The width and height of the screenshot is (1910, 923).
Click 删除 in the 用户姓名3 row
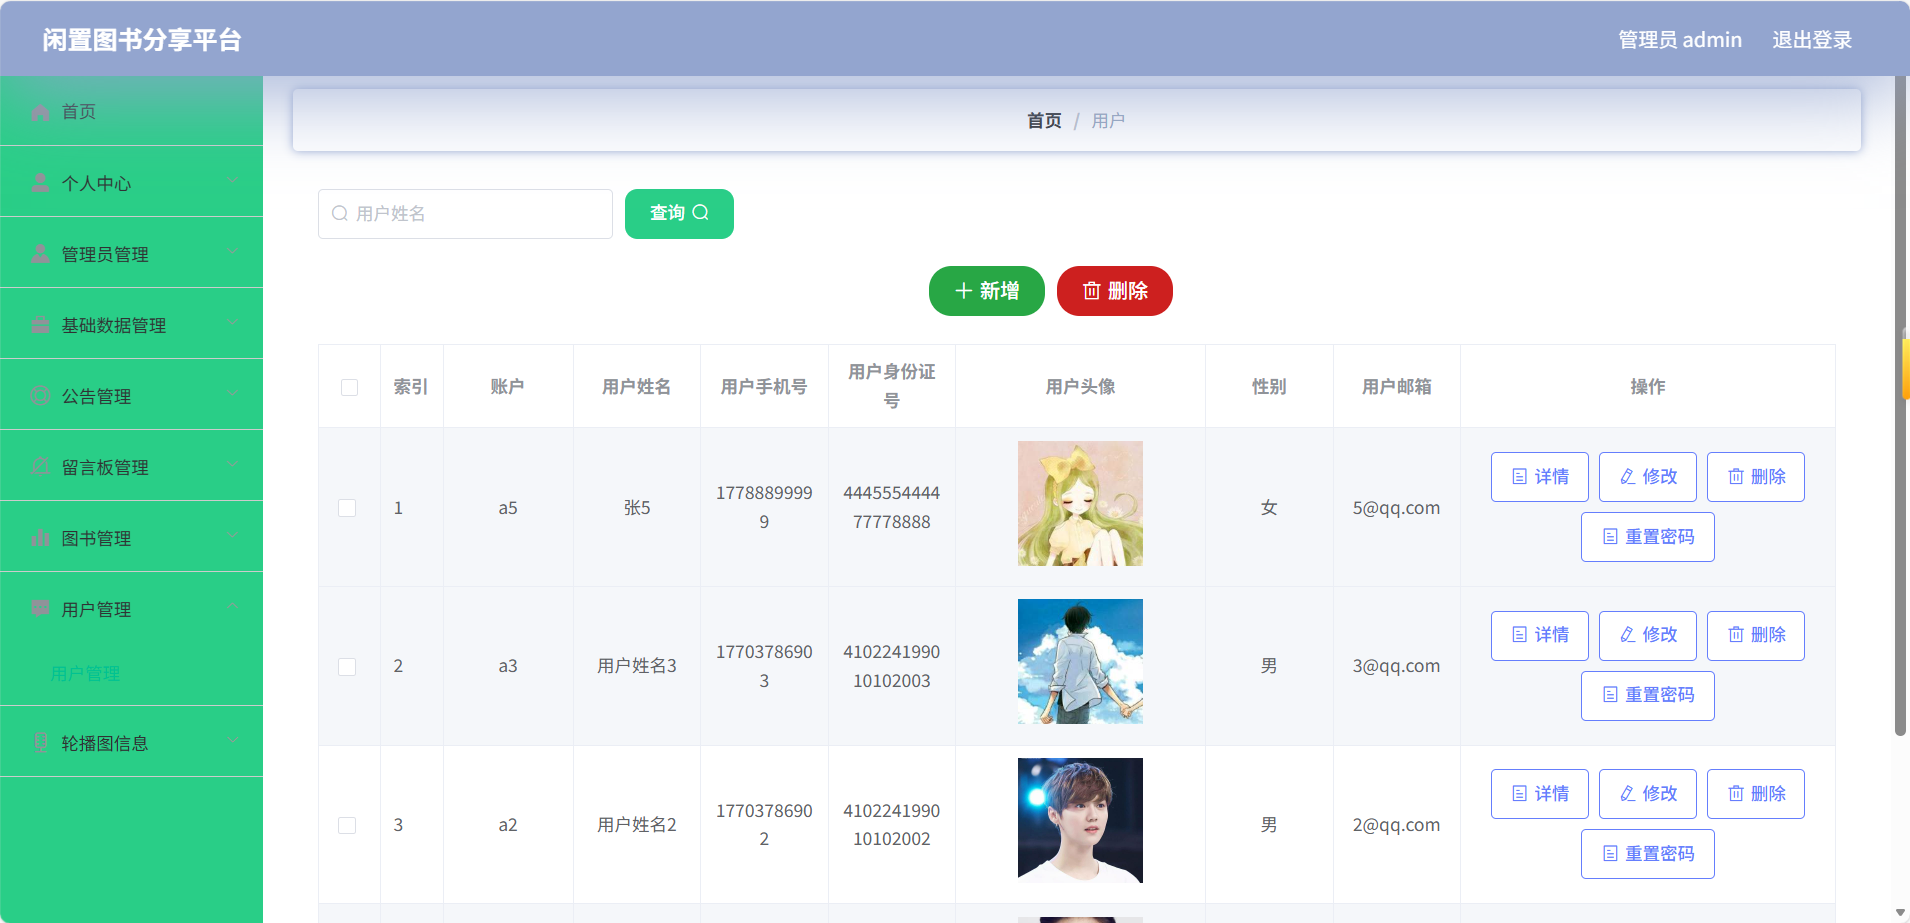tap(1756, 636)
